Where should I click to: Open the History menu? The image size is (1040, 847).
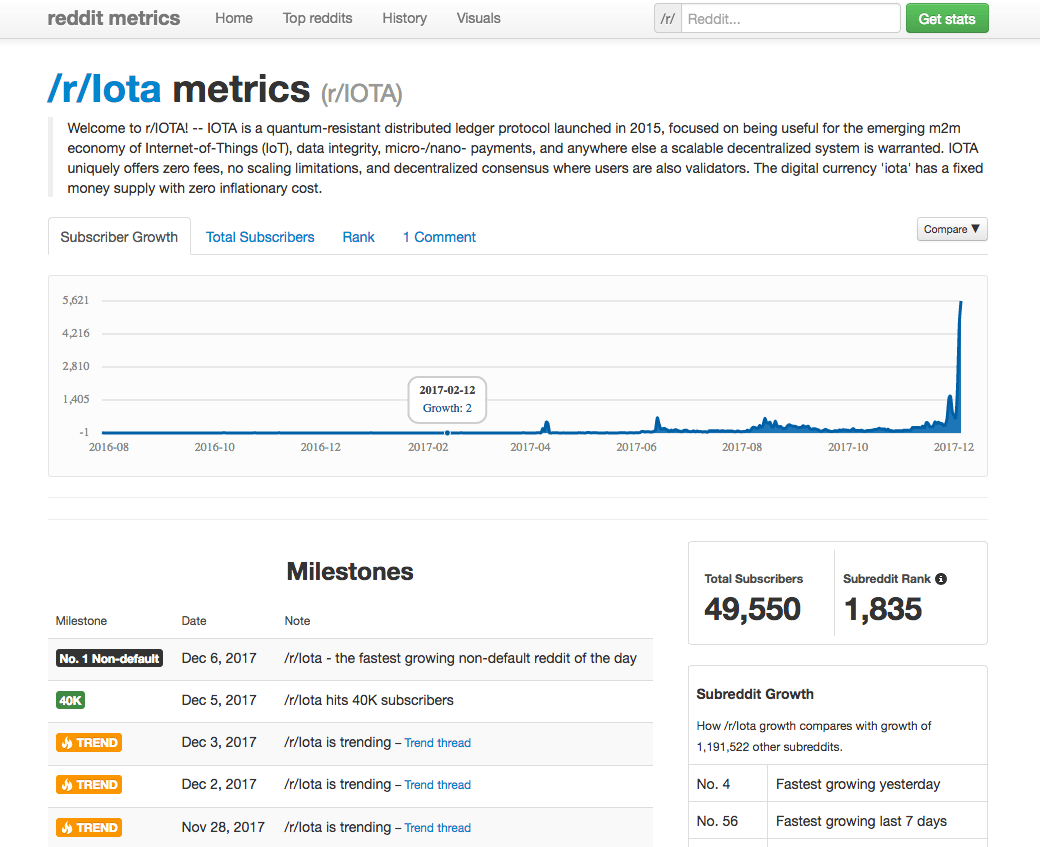click(404, 18)
